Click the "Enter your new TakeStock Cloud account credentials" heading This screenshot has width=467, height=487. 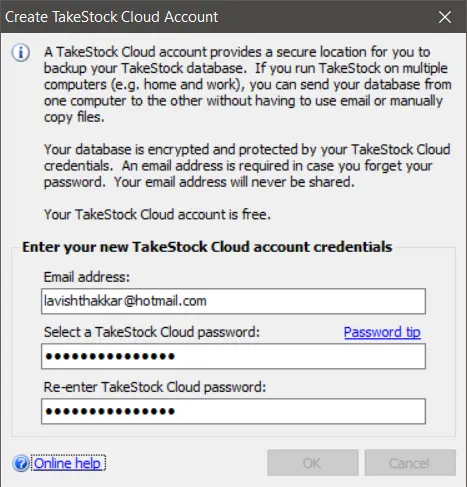pos(207,247)
